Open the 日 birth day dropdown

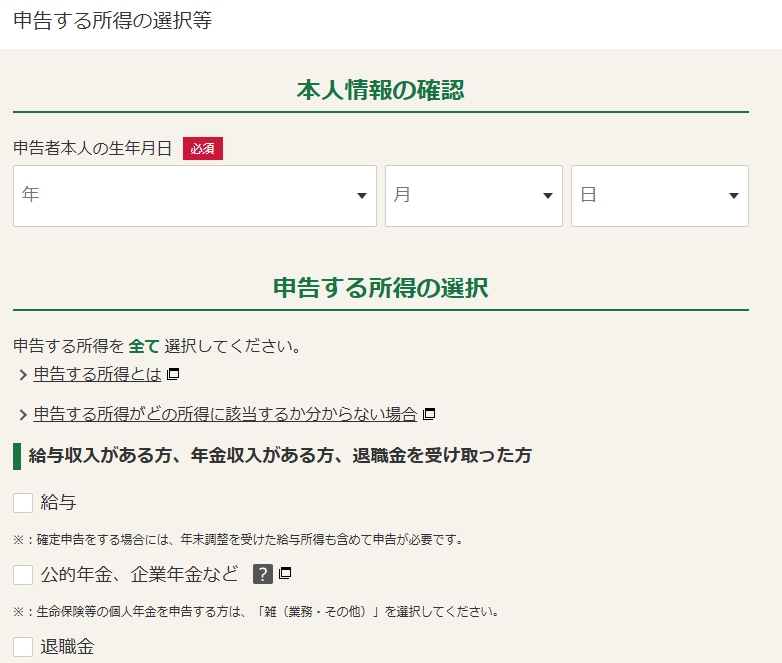660,196
